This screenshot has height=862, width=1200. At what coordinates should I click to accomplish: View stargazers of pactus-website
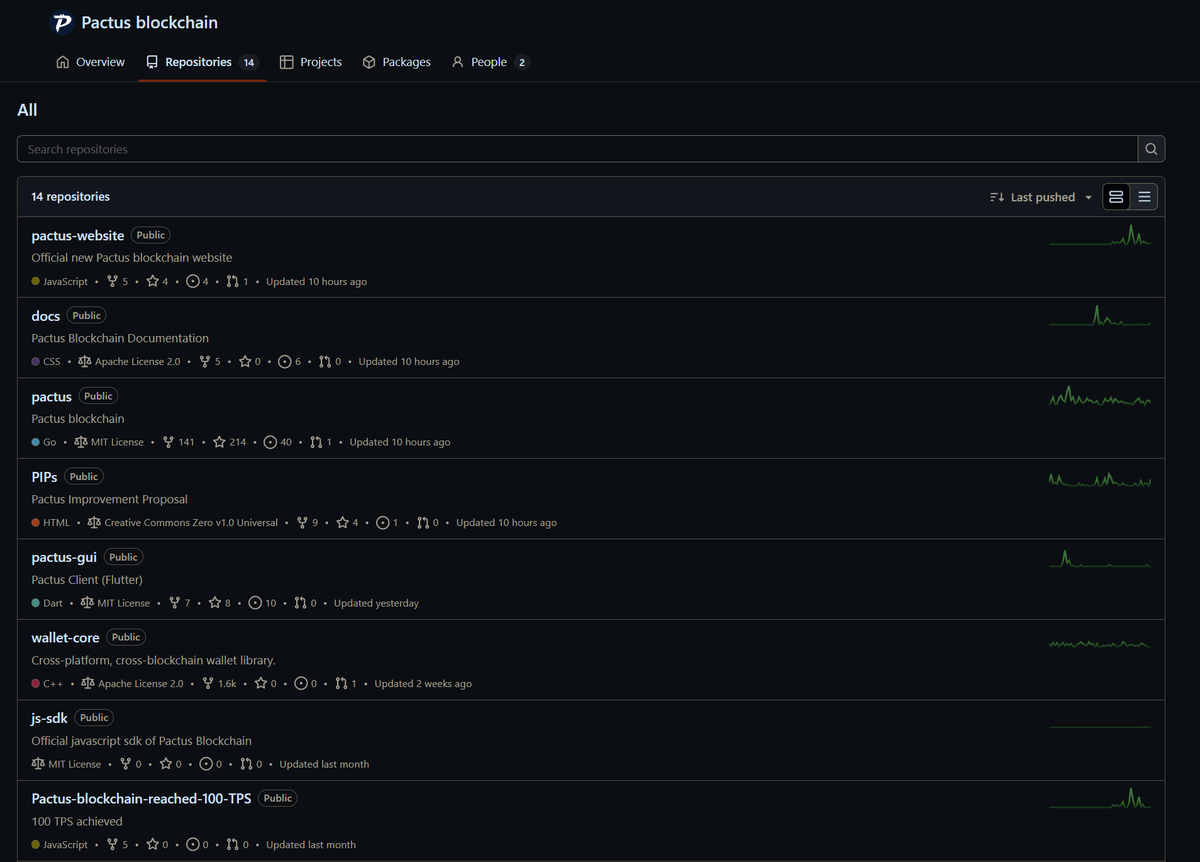[x=157, y=282]
